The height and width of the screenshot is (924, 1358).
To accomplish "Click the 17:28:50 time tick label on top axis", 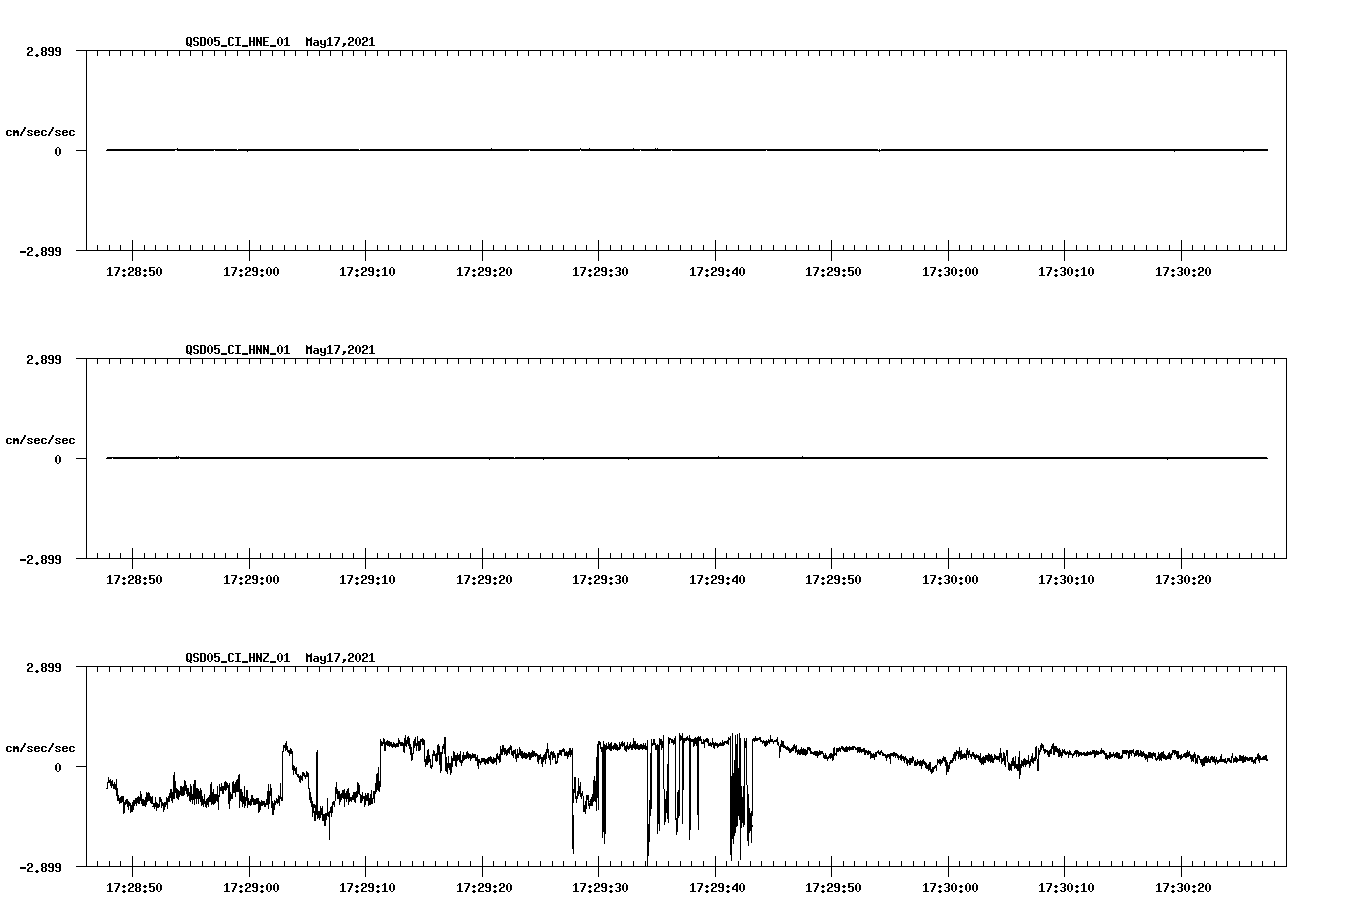I will coord(134,269).
